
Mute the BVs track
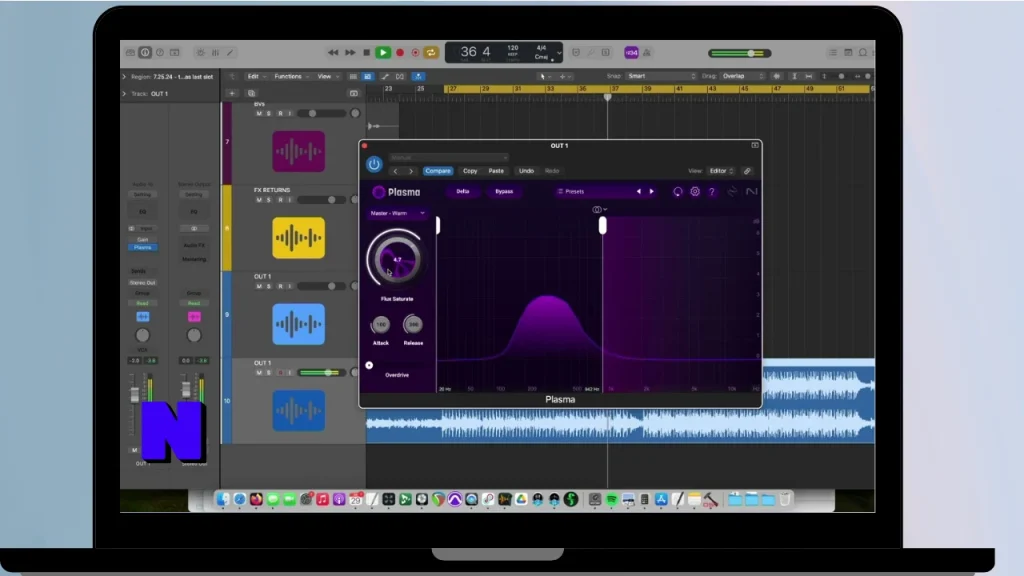259,114
